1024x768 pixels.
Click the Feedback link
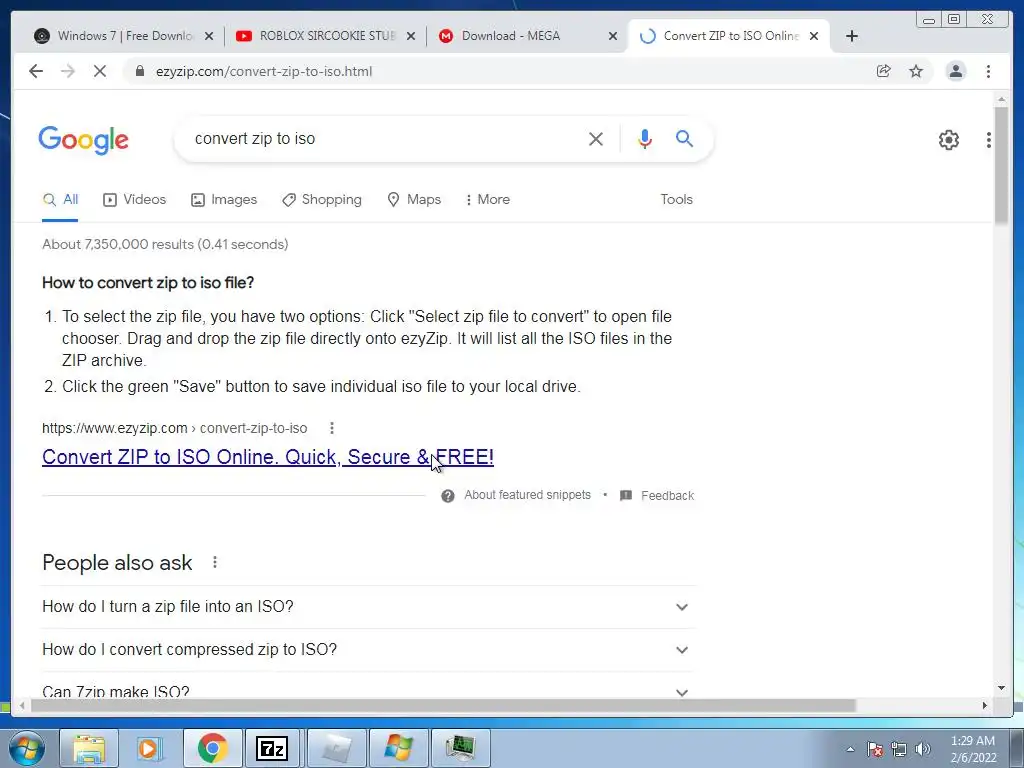point(667,496)
